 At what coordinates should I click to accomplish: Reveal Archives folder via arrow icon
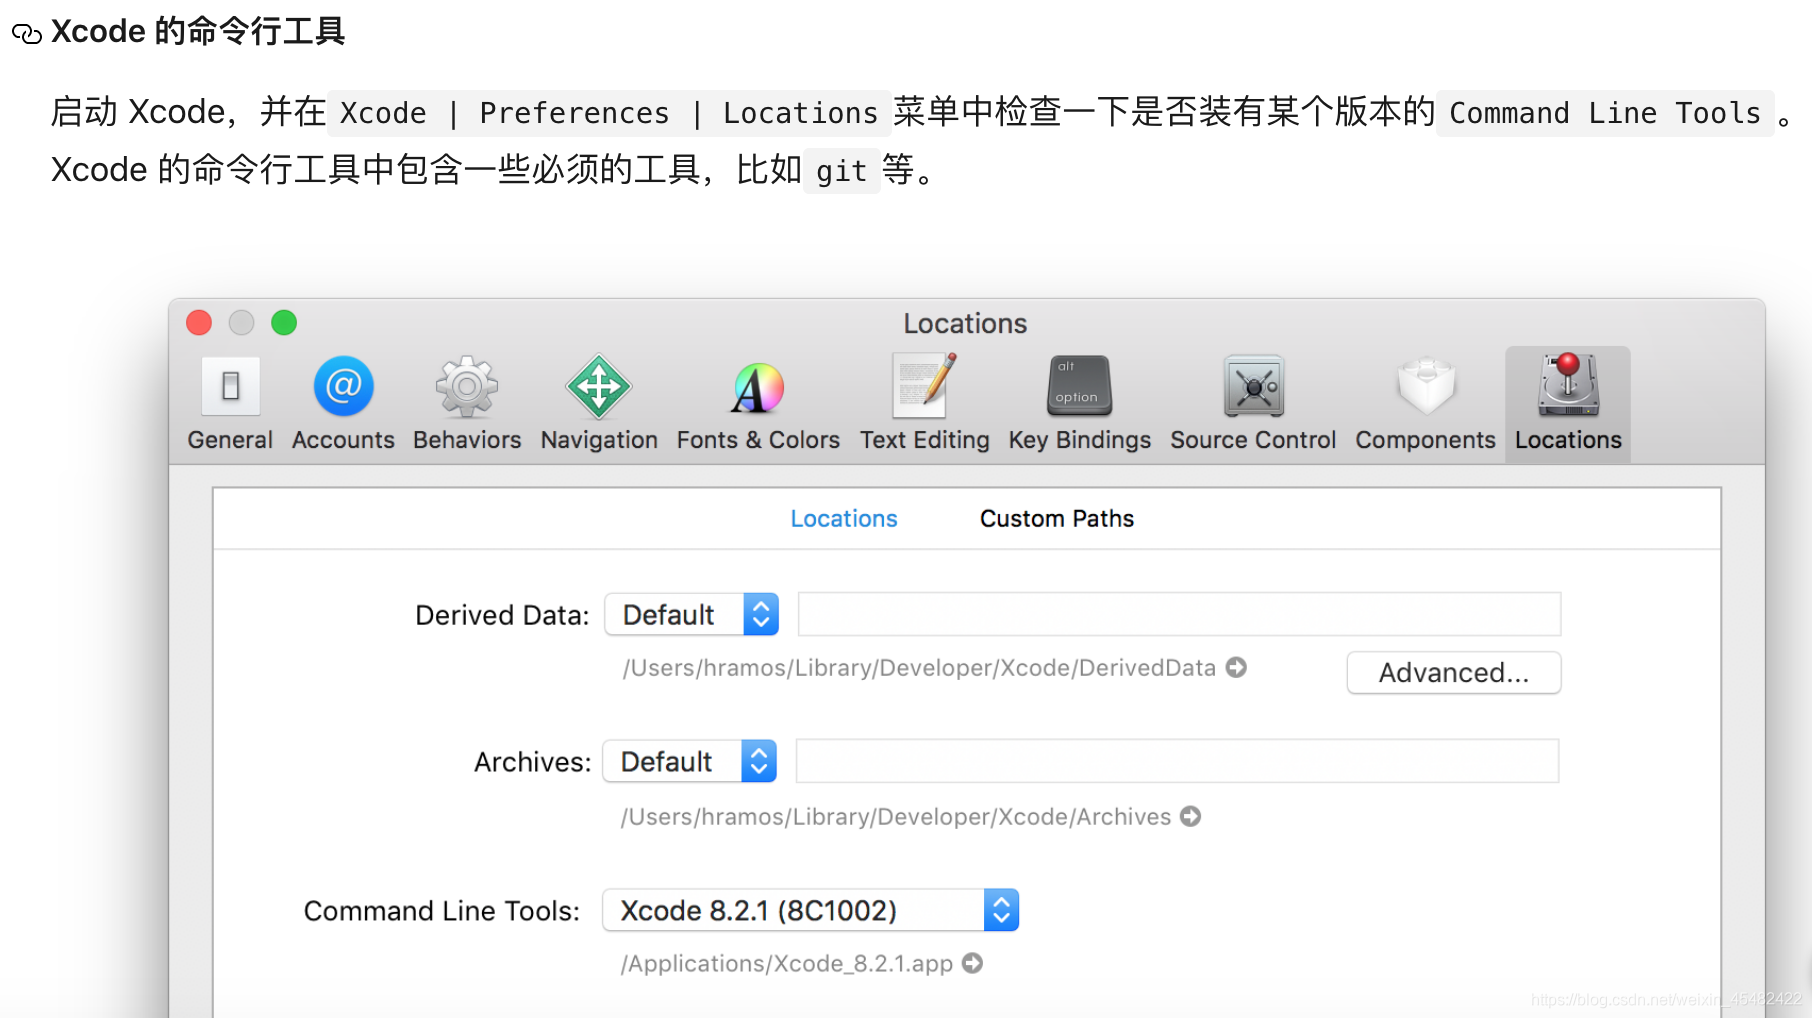click(1190, 816)
